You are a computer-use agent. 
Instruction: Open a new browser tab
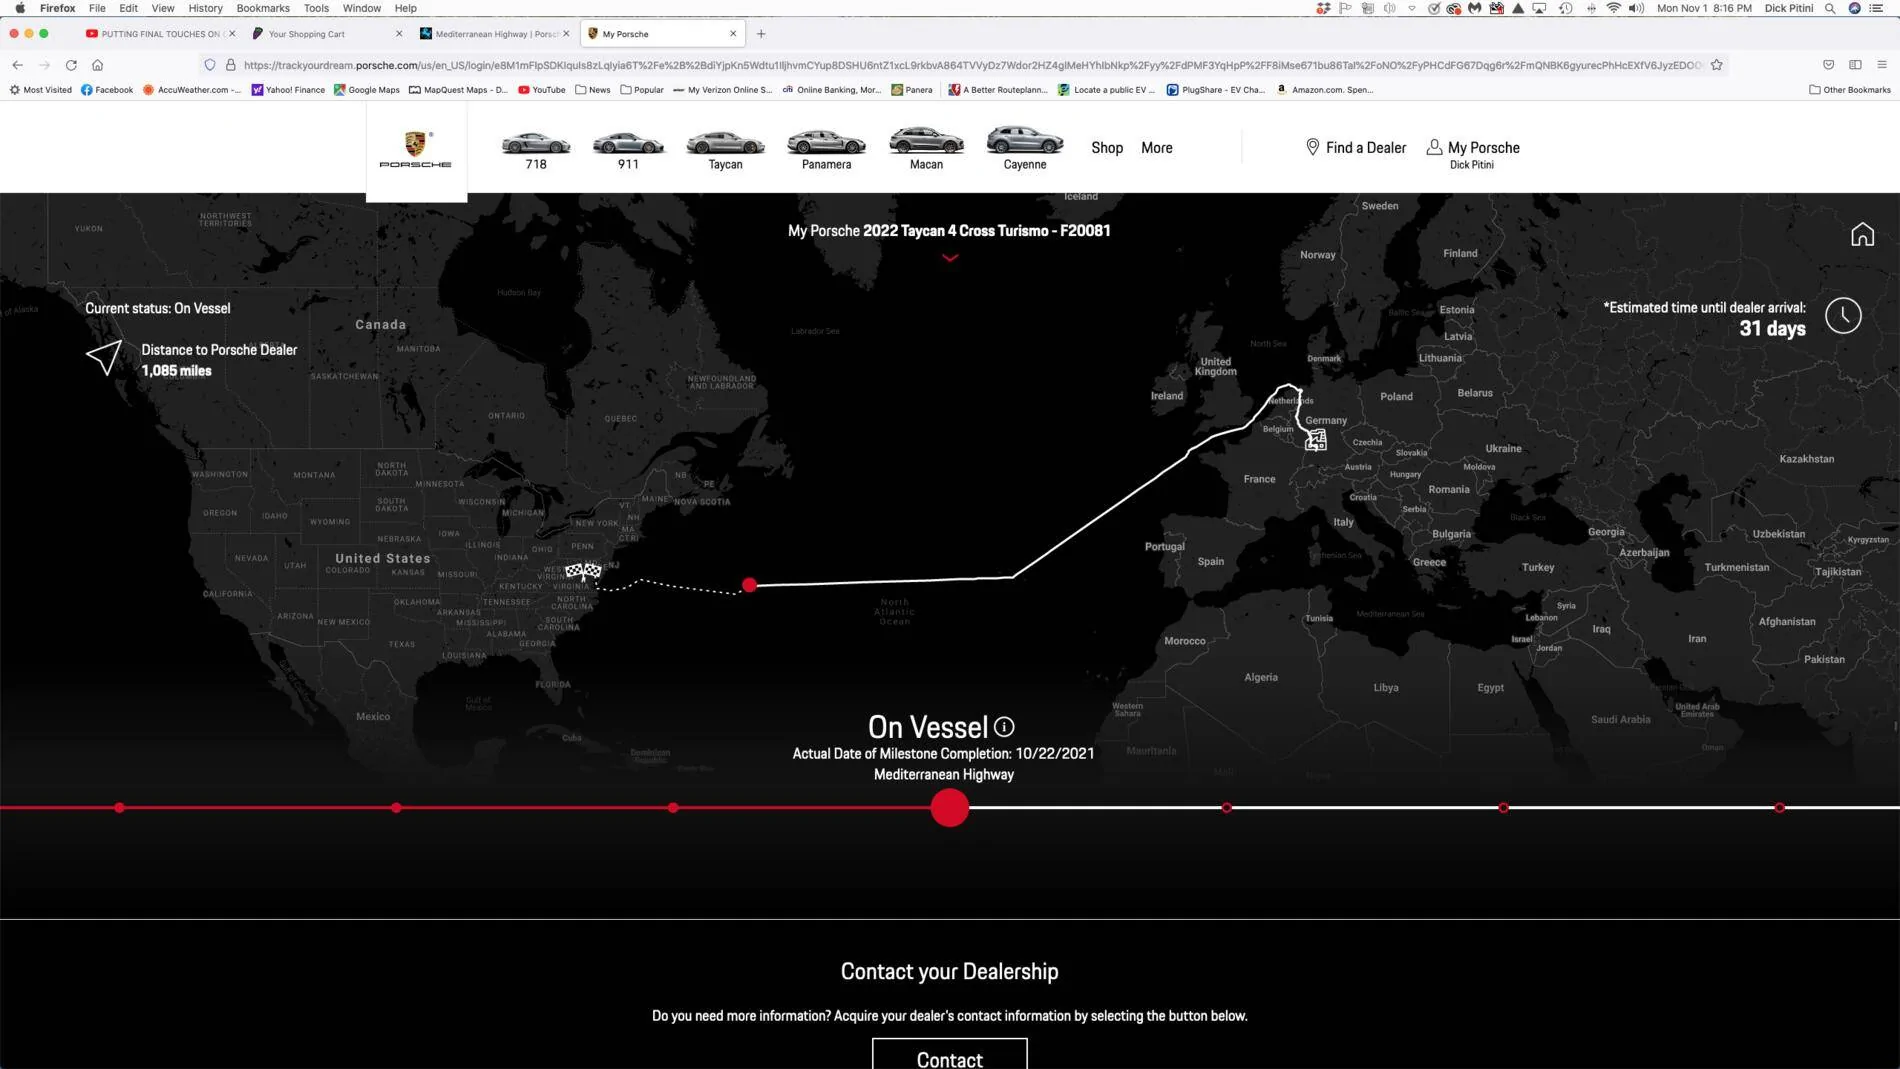click(x=761, y=34)
